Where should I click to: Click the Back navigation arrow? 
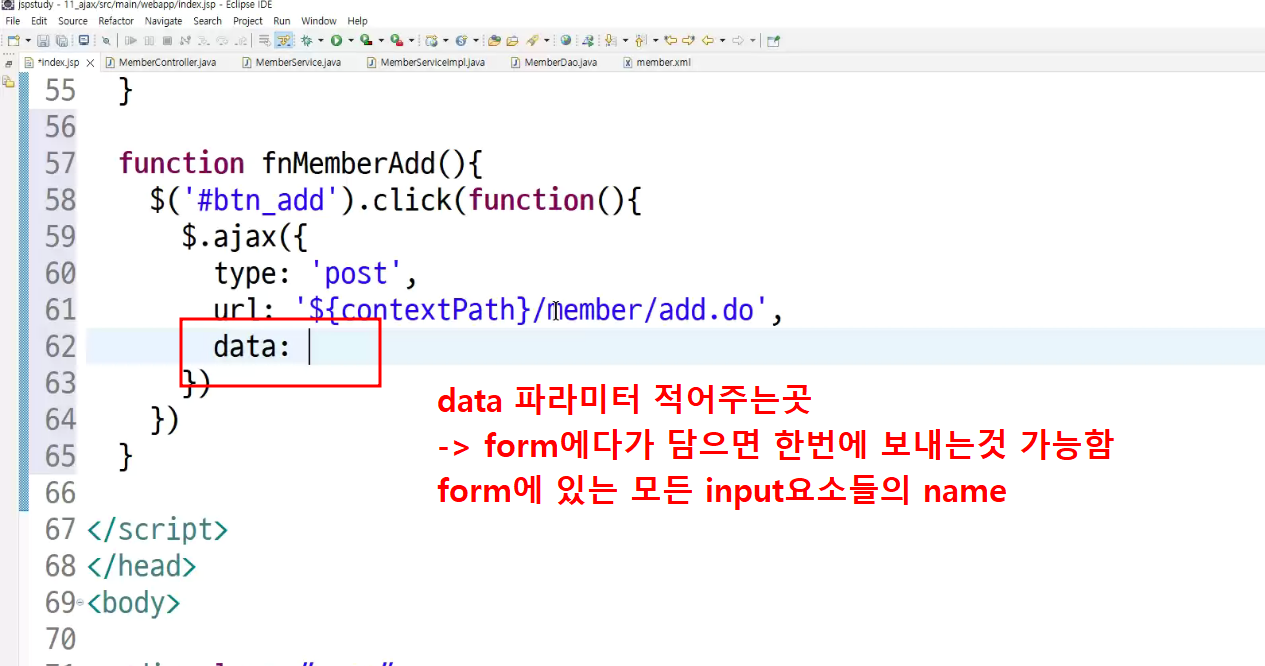(x=708, y=41)
